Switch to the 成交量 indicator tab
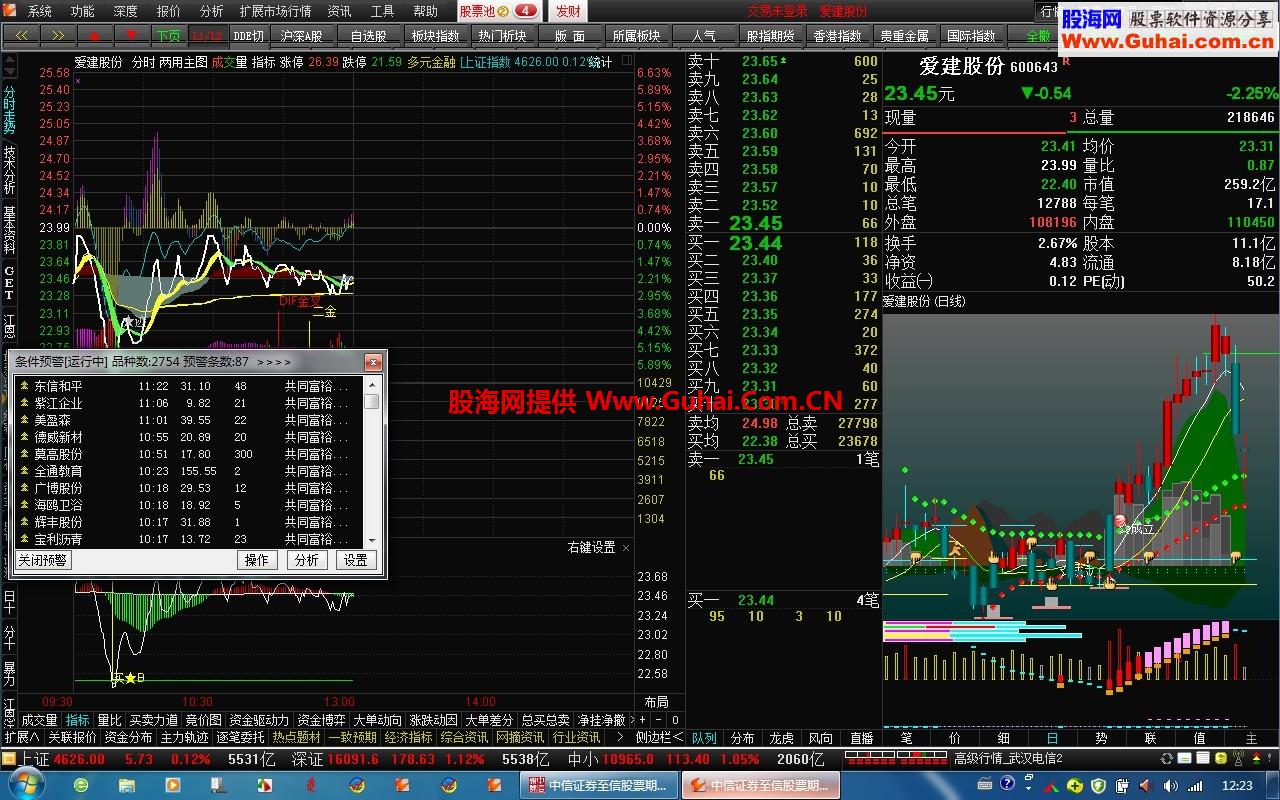This screenshot has height=800, width=1280. [x=39, y=720]
